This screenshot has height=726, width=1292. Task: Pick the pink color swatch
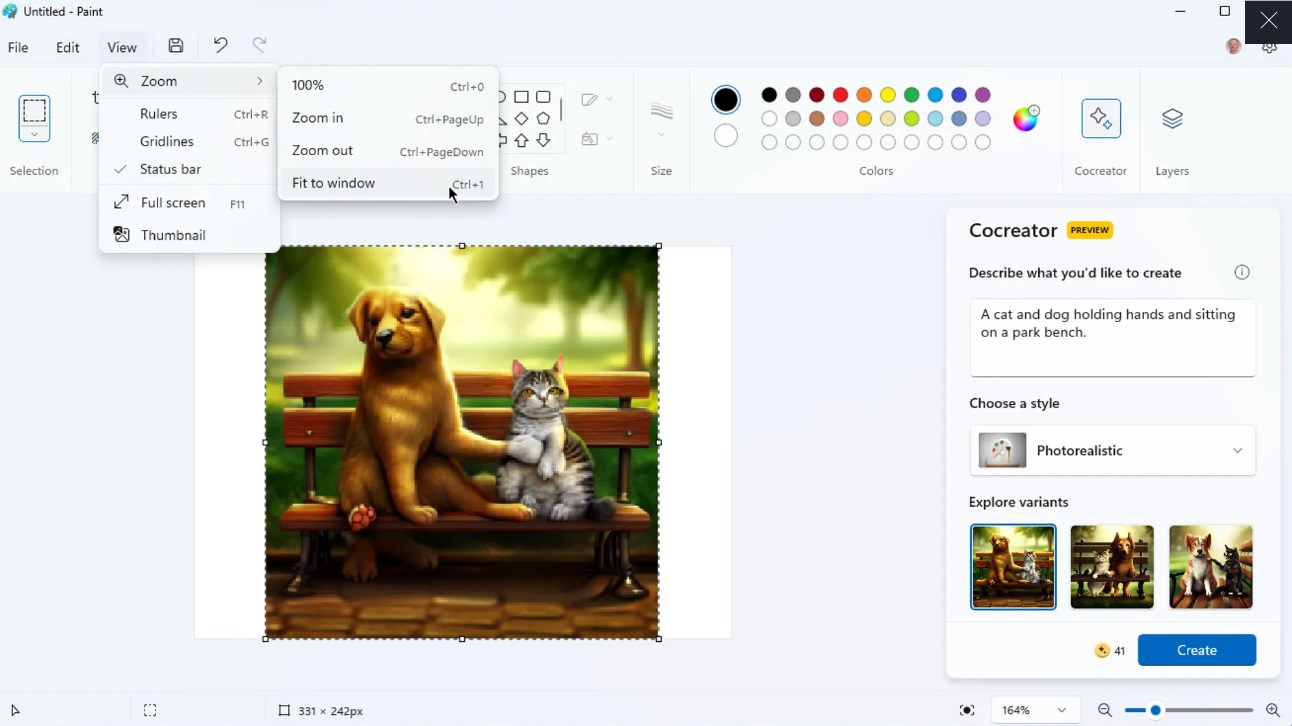[x=841, y=119]
